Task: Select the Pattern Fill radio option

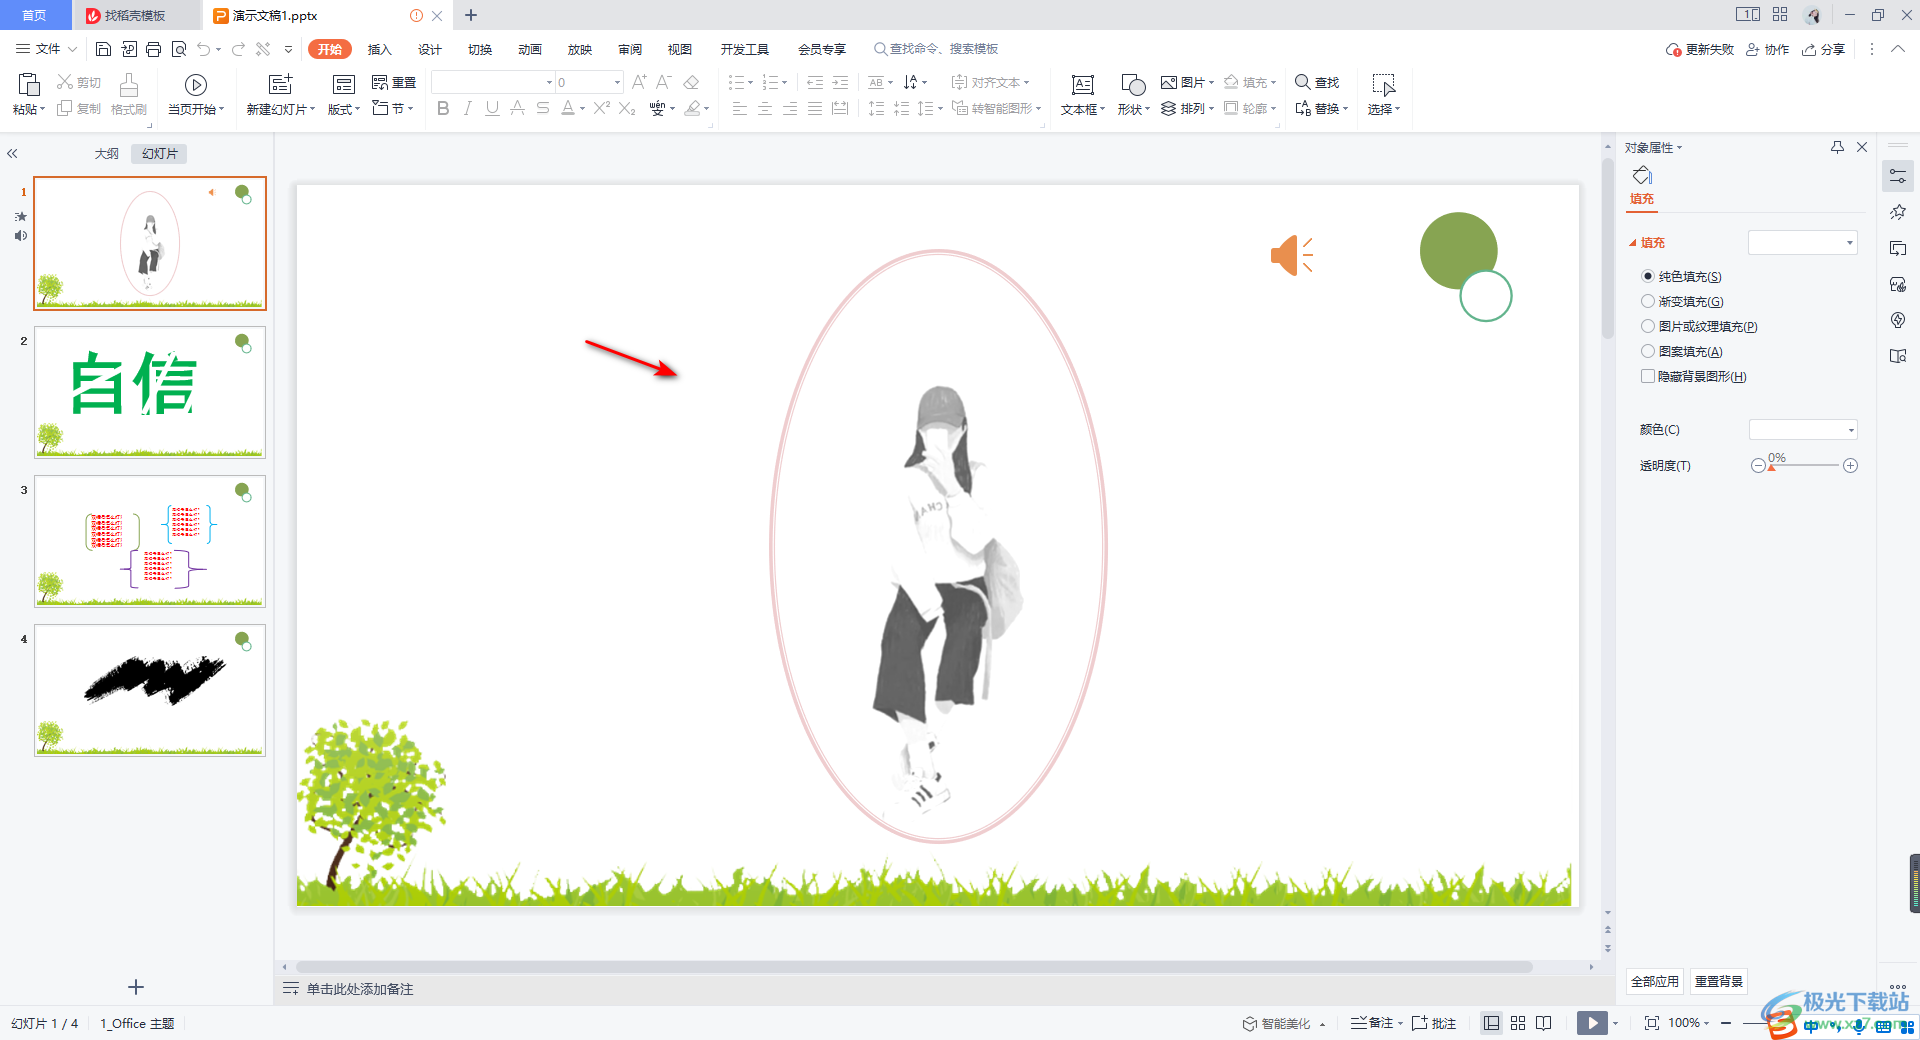Action: point(1648,351)
